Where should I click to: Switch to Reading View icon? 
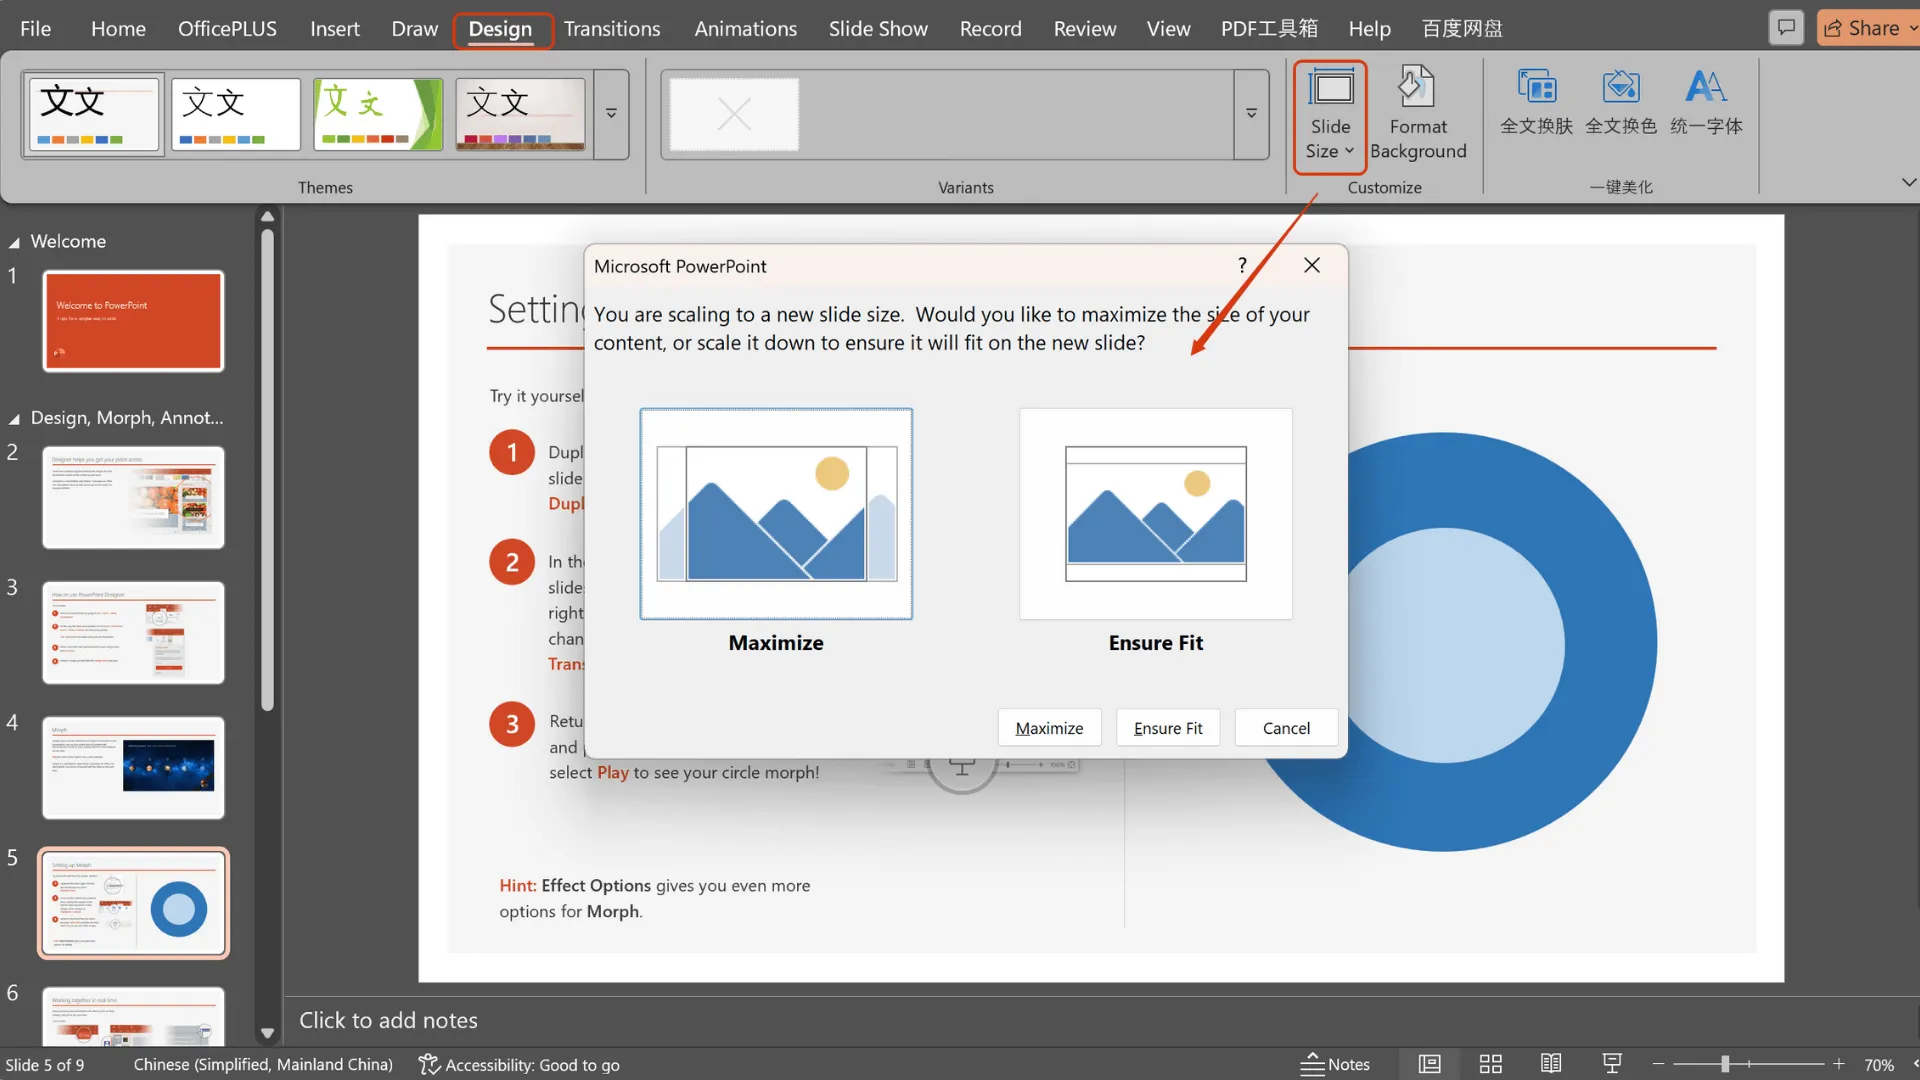(1551, 1064)
